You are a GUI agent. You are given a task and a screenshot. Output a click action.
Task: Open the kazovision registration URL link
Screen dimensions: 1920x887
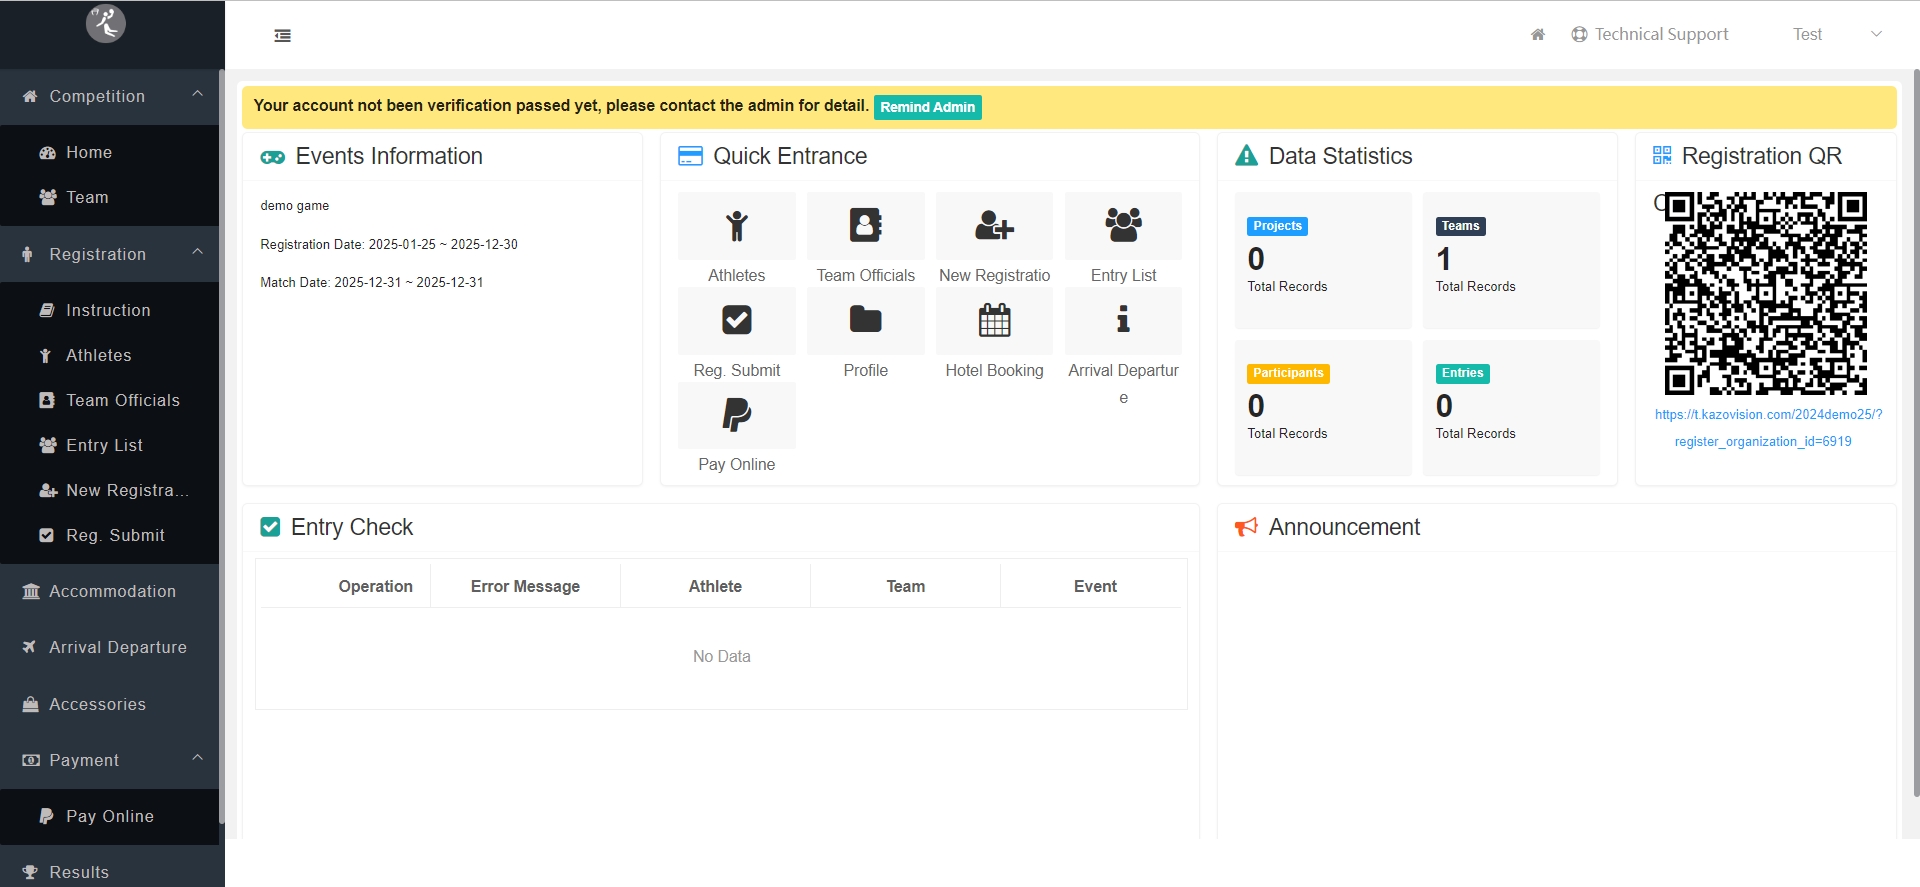tap(1767, 428)
